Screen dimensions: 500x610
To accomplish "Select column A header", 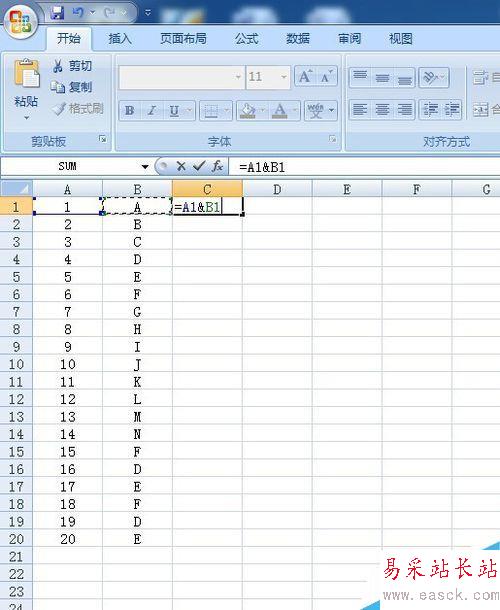I will (67, 189).
